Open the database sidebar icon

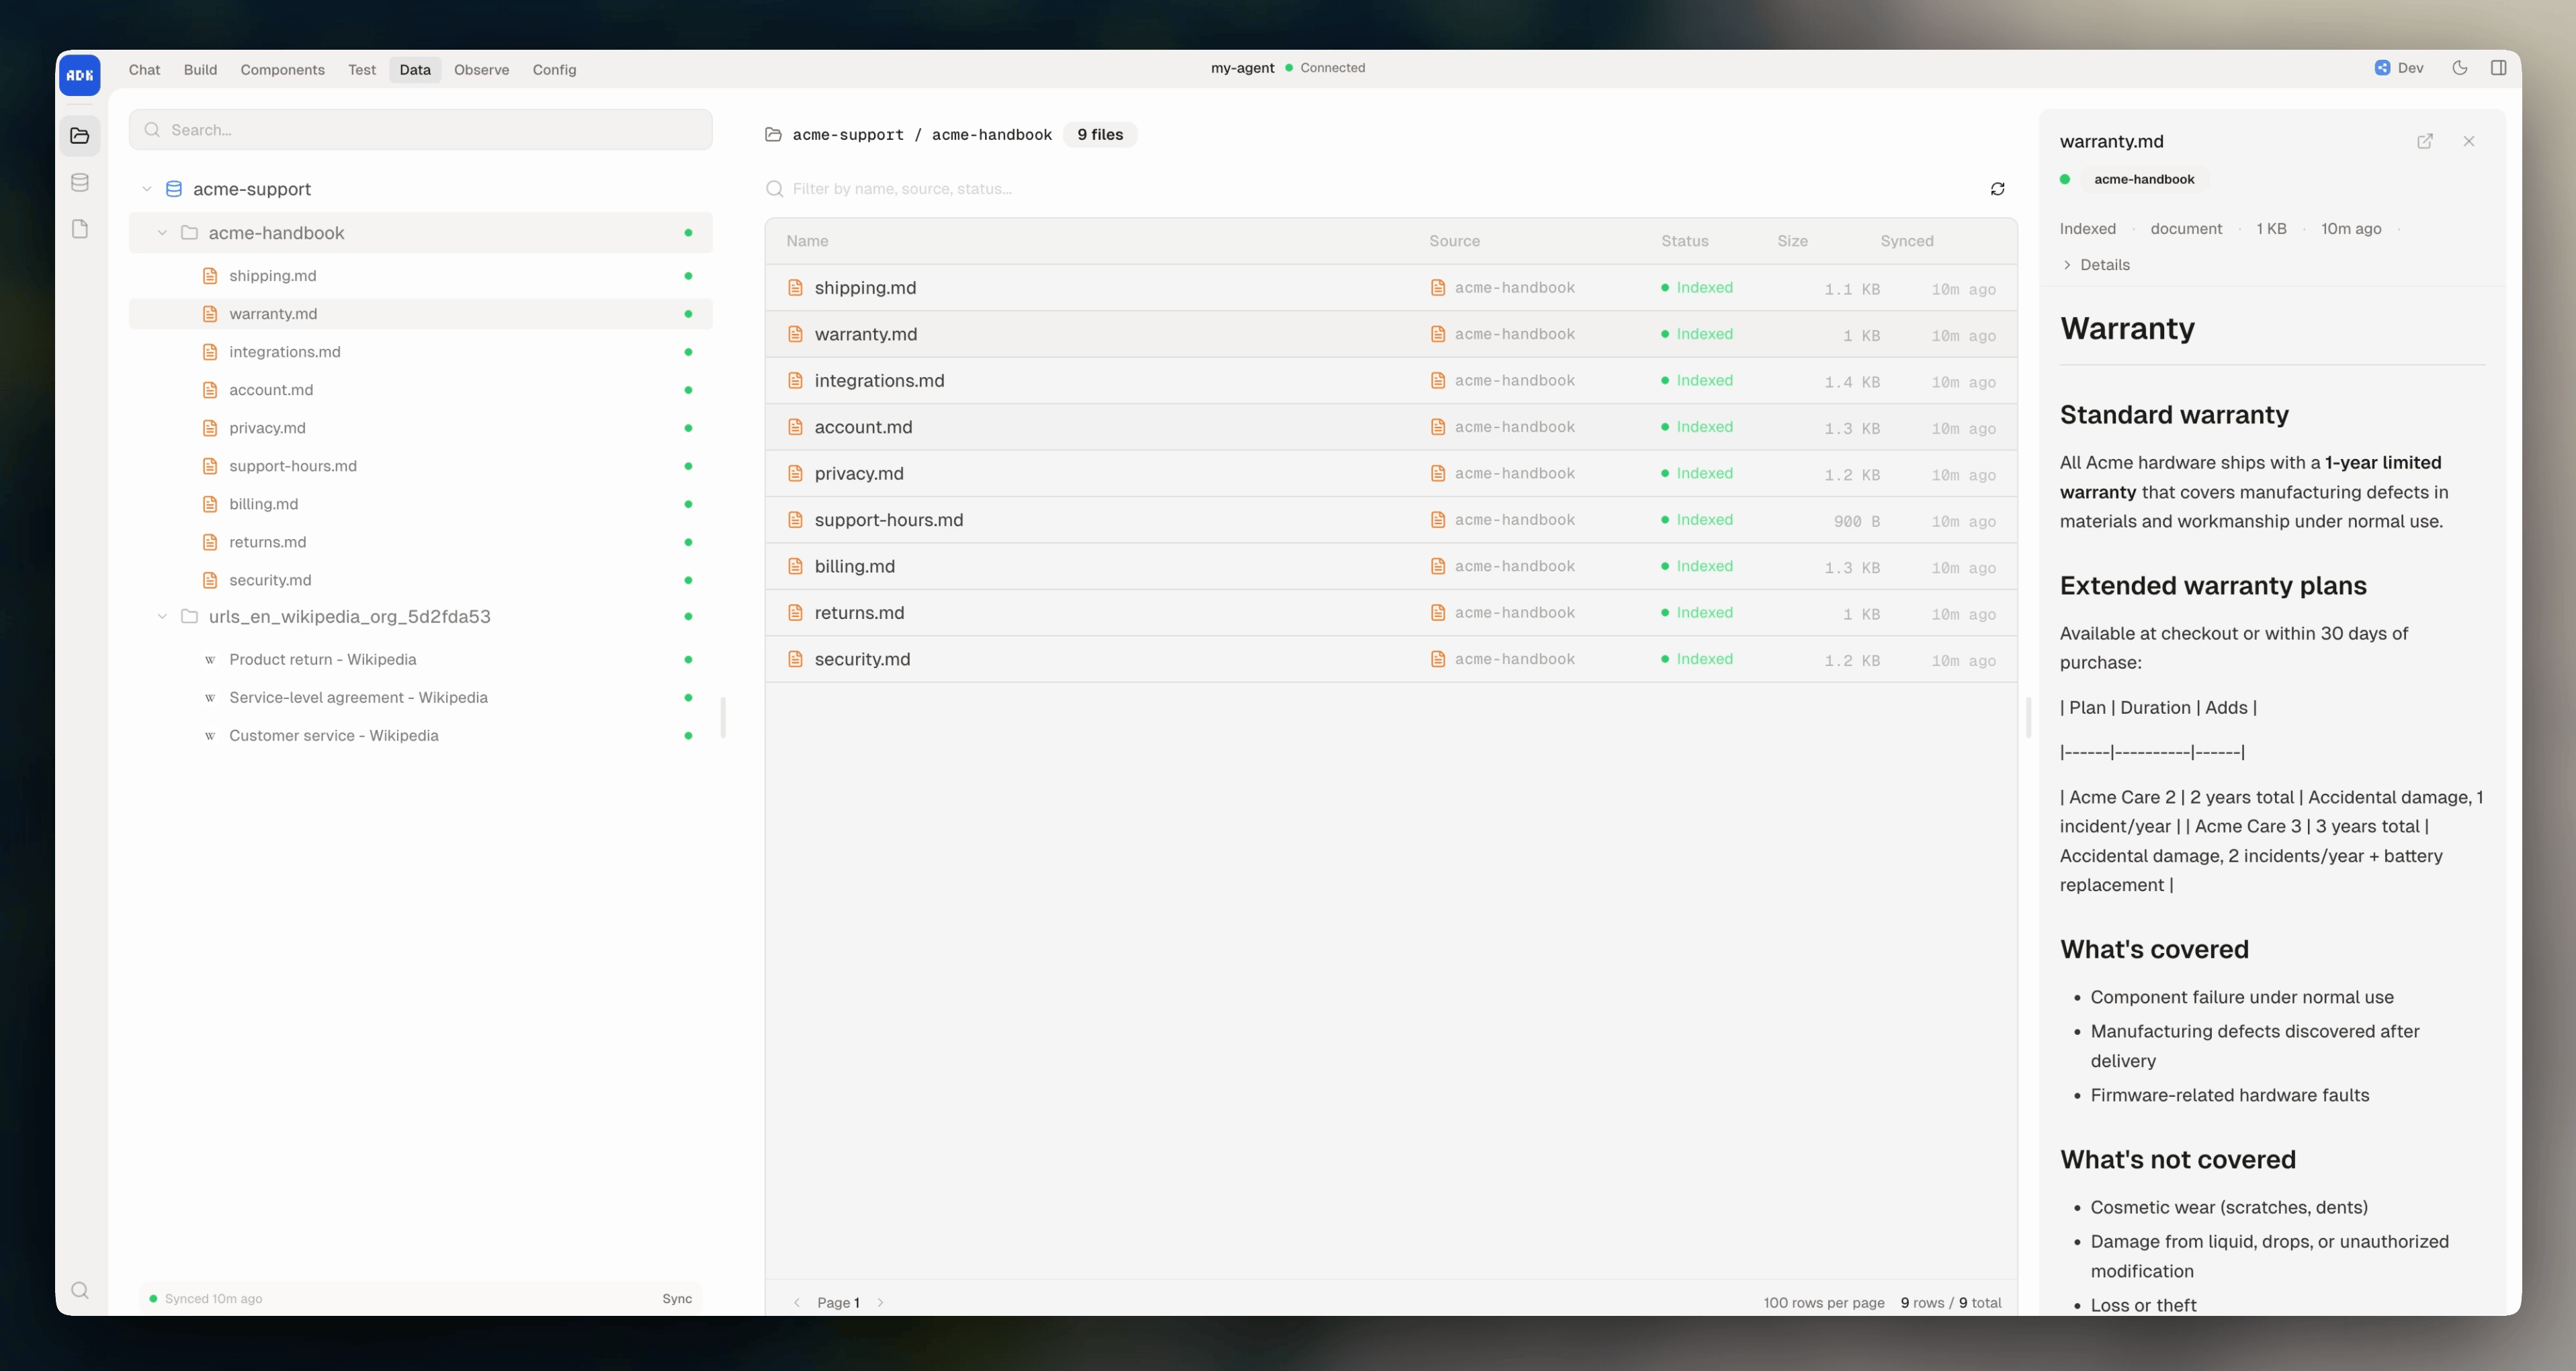80,182
